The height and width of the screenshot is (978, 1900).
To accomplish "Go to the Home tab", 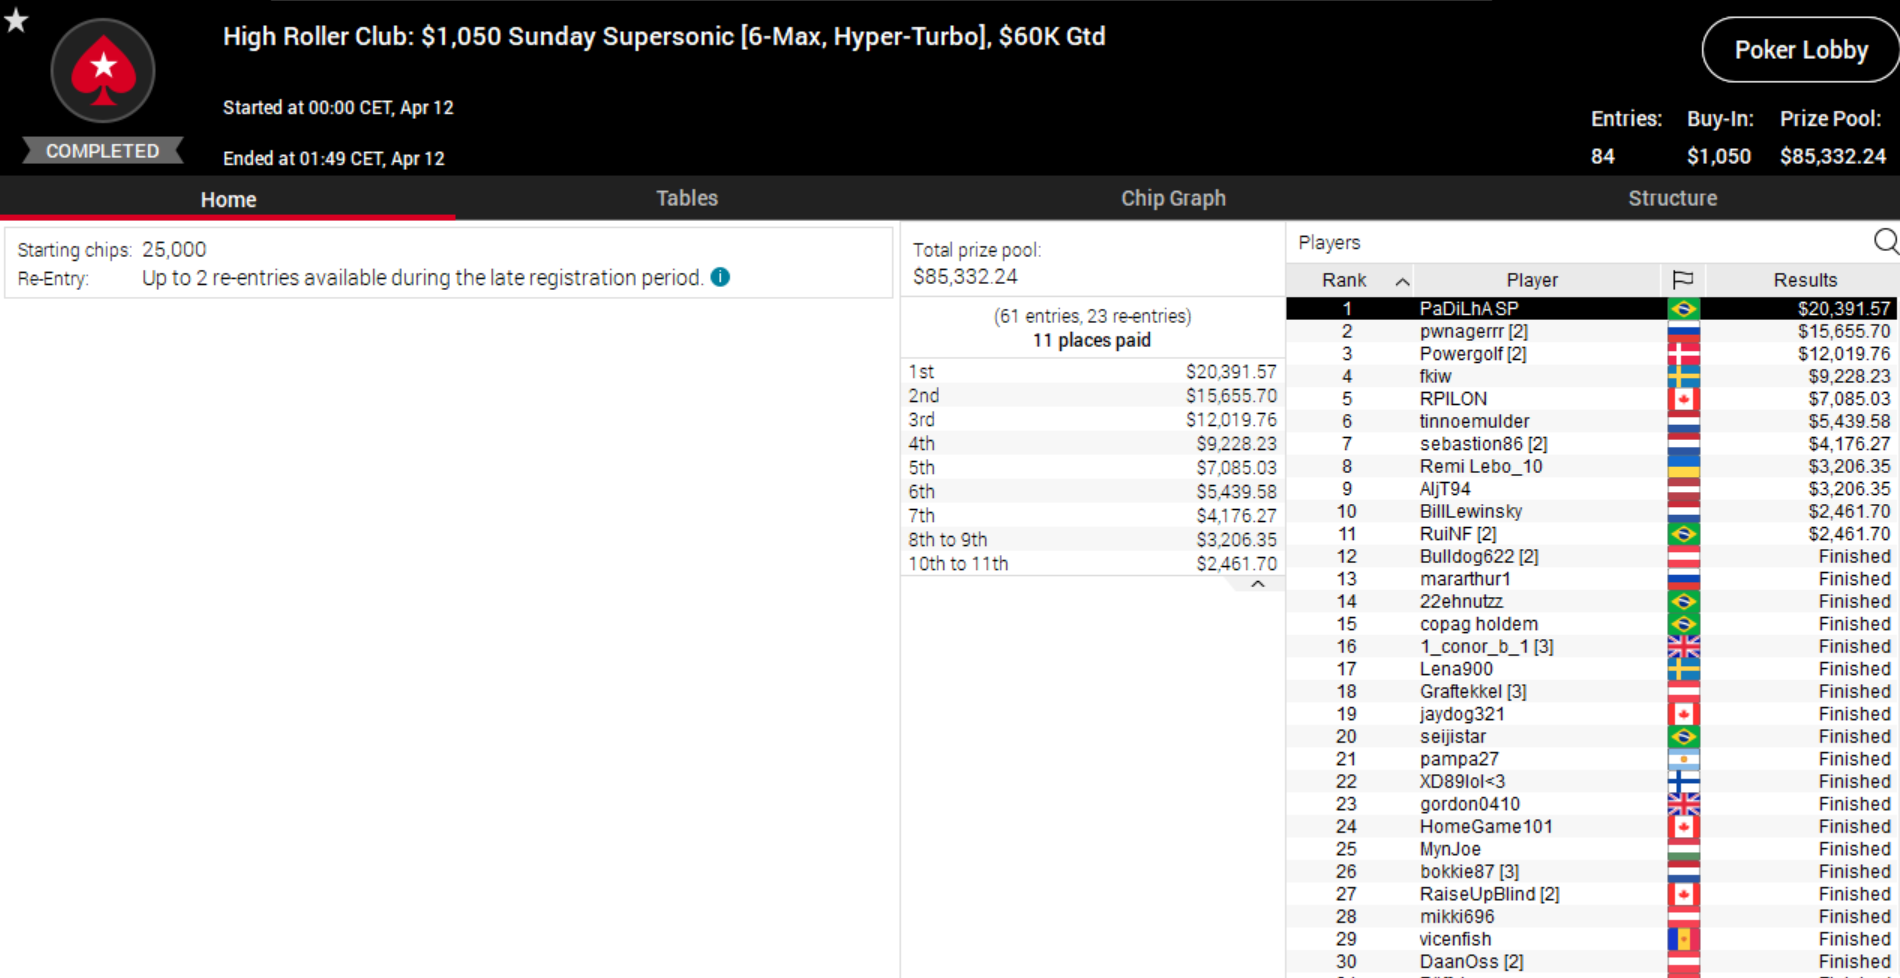I will tap(228, 199).
